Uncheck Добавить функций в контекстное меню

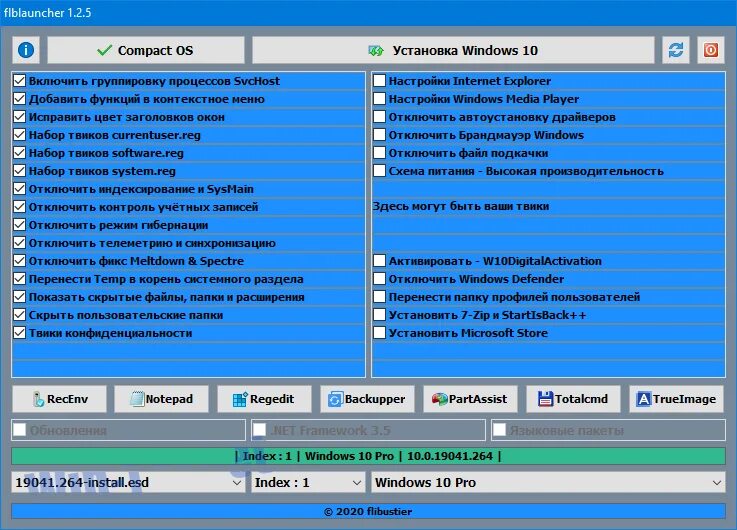click(x=19, y=99)
